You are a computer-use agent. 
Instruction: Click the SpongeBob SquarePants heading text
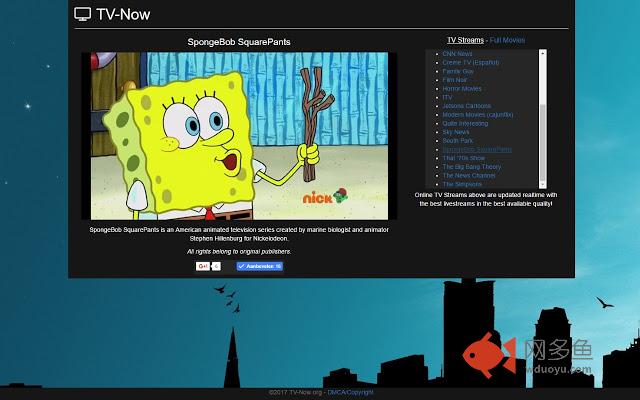[239, 42]
